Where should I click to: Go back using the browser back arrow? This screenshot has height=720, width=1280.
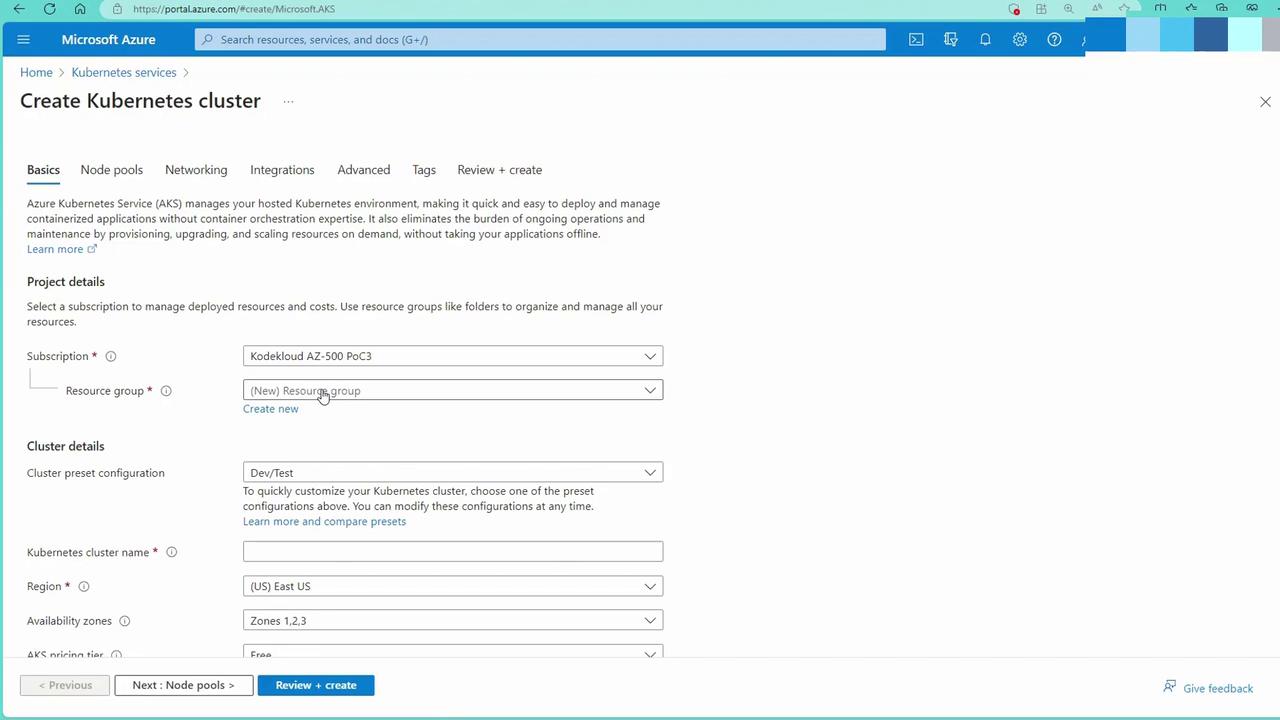click(19, 9)
